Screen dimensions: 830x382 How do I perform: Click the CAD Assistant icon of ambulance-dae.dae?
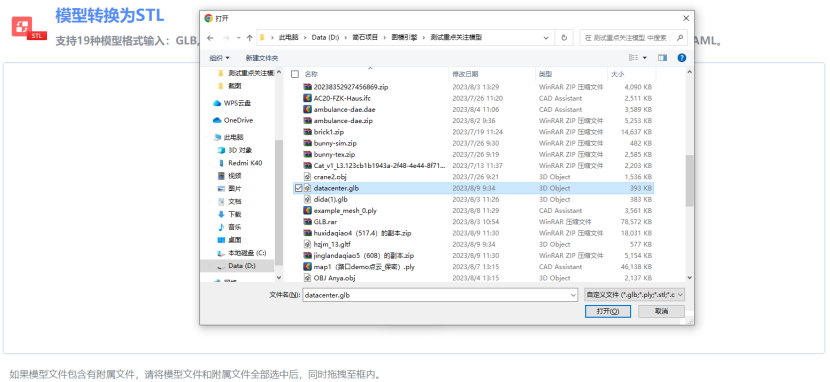307,110
